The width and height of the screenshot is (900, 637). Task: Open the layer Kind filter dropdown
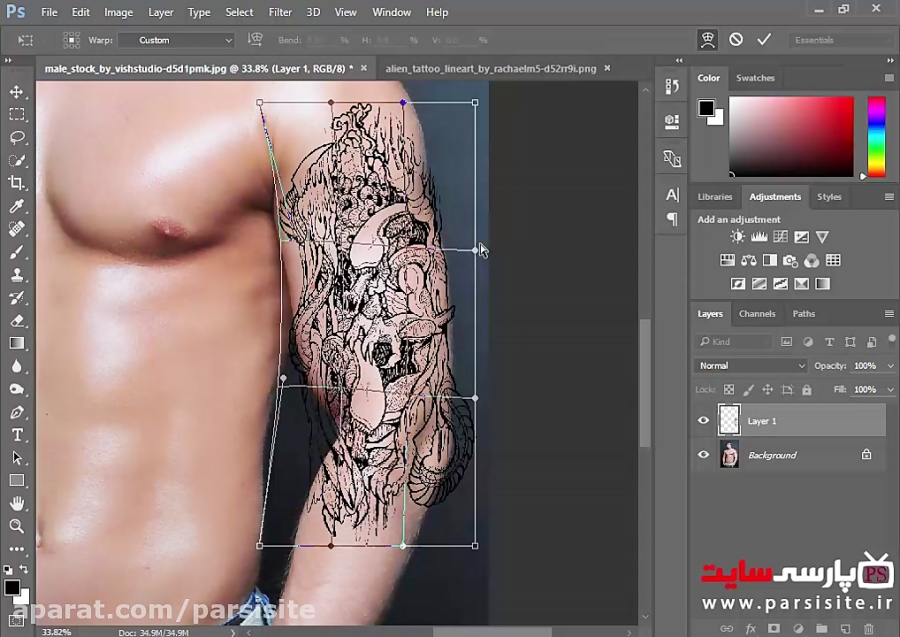click(x=734, y=341)
